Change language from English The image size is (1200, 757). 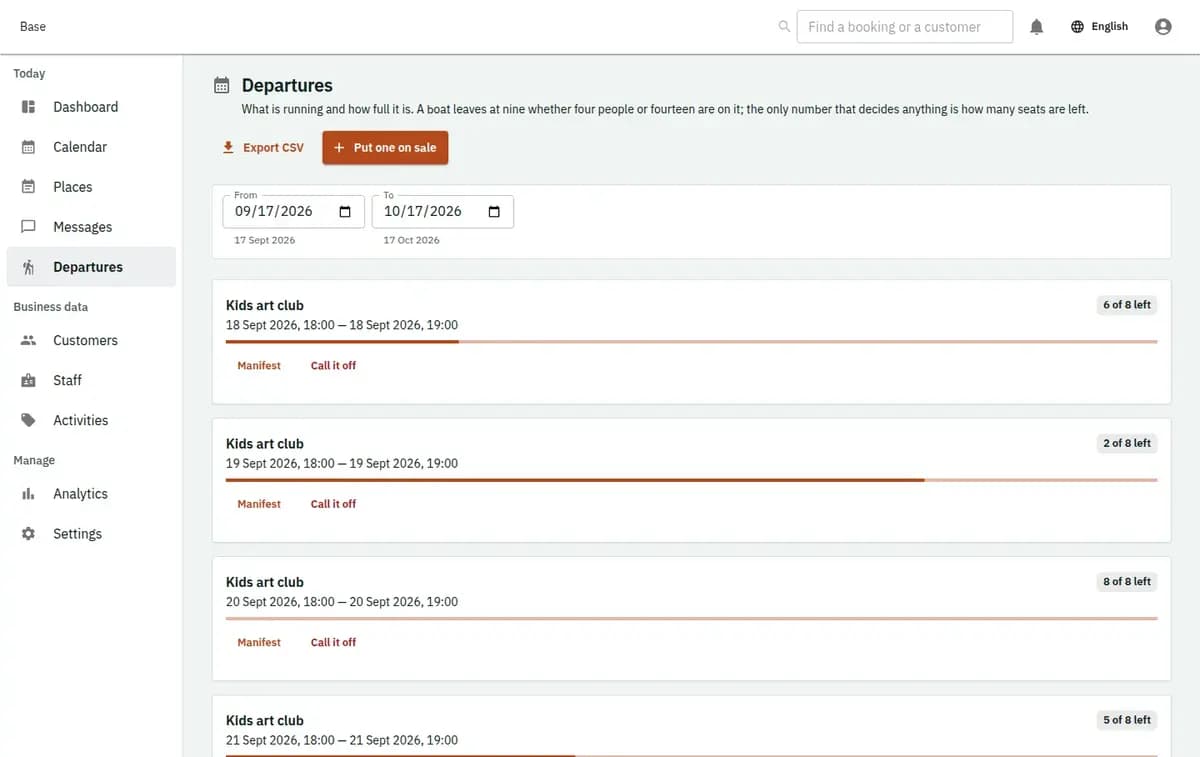point(1099,27)
